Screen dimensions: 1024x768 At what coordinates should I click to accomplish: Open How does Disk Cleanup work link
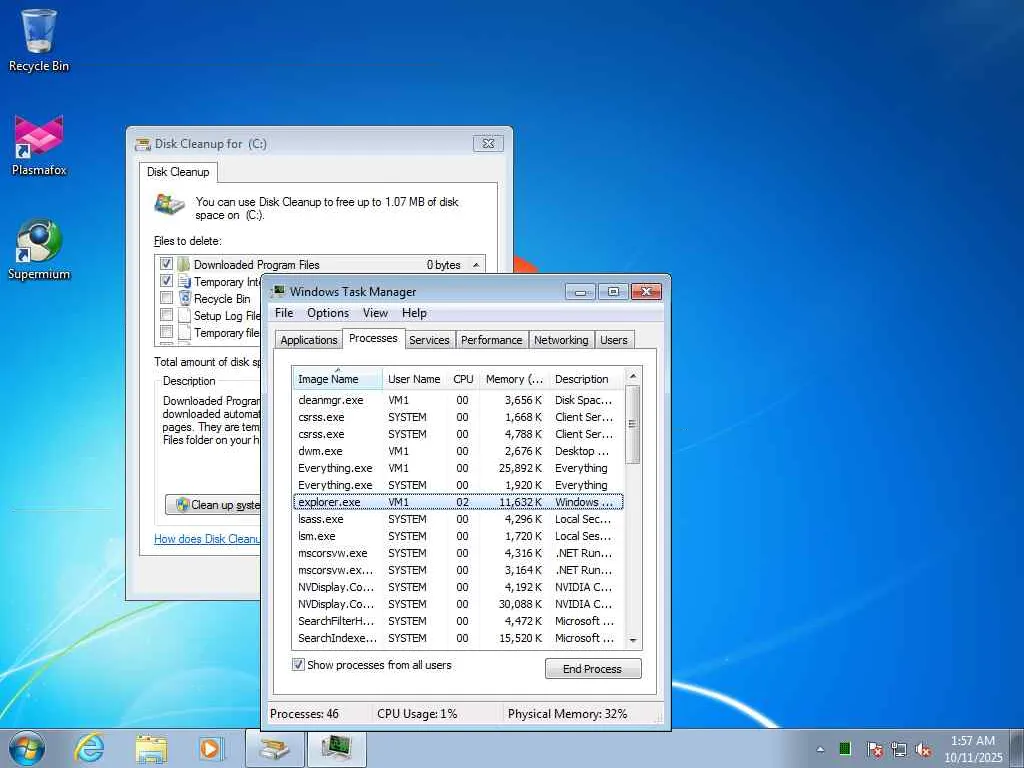[207, 539]
